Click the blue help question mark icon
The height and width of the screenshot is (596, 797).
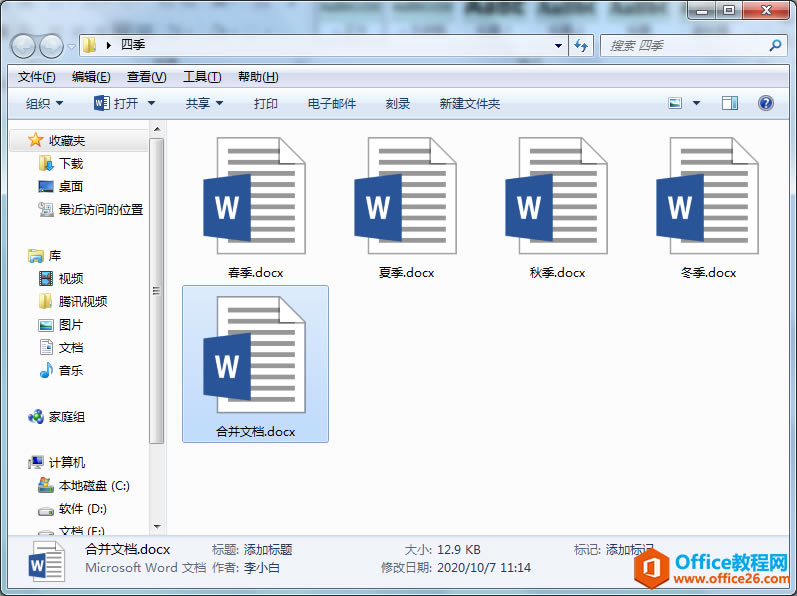[x=765, y=103]
